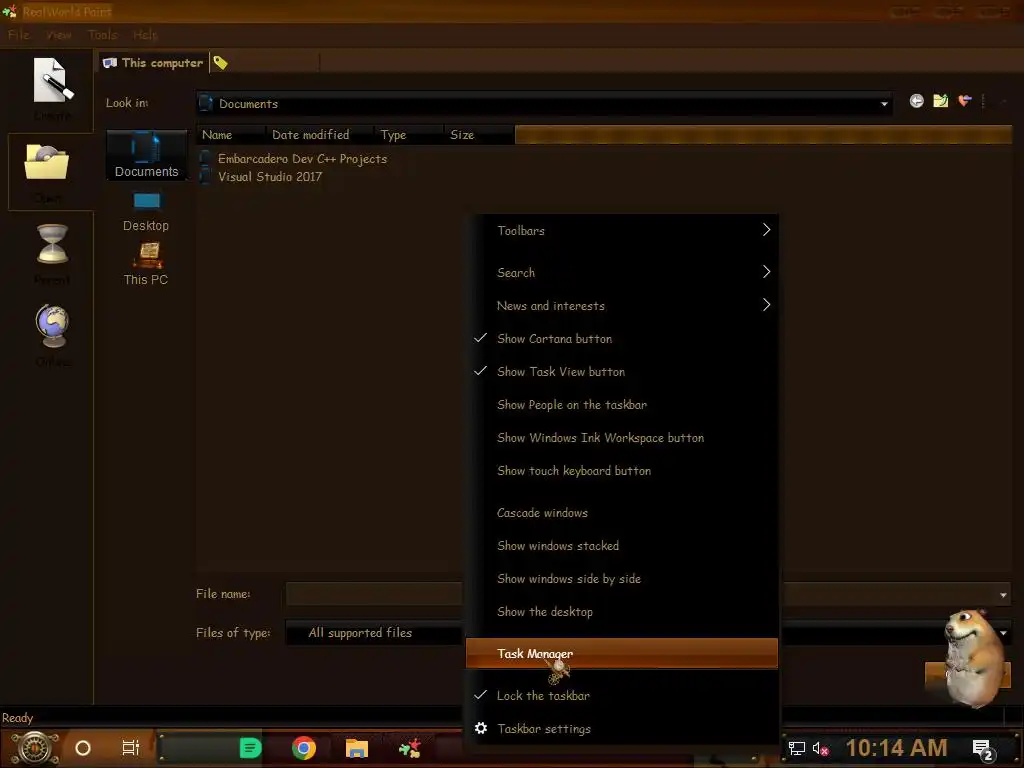The width and height of the screenshot is (1024, 768).
Task: Click the create new folder icon
Action: pyautogui.click(x=940, y=101)
